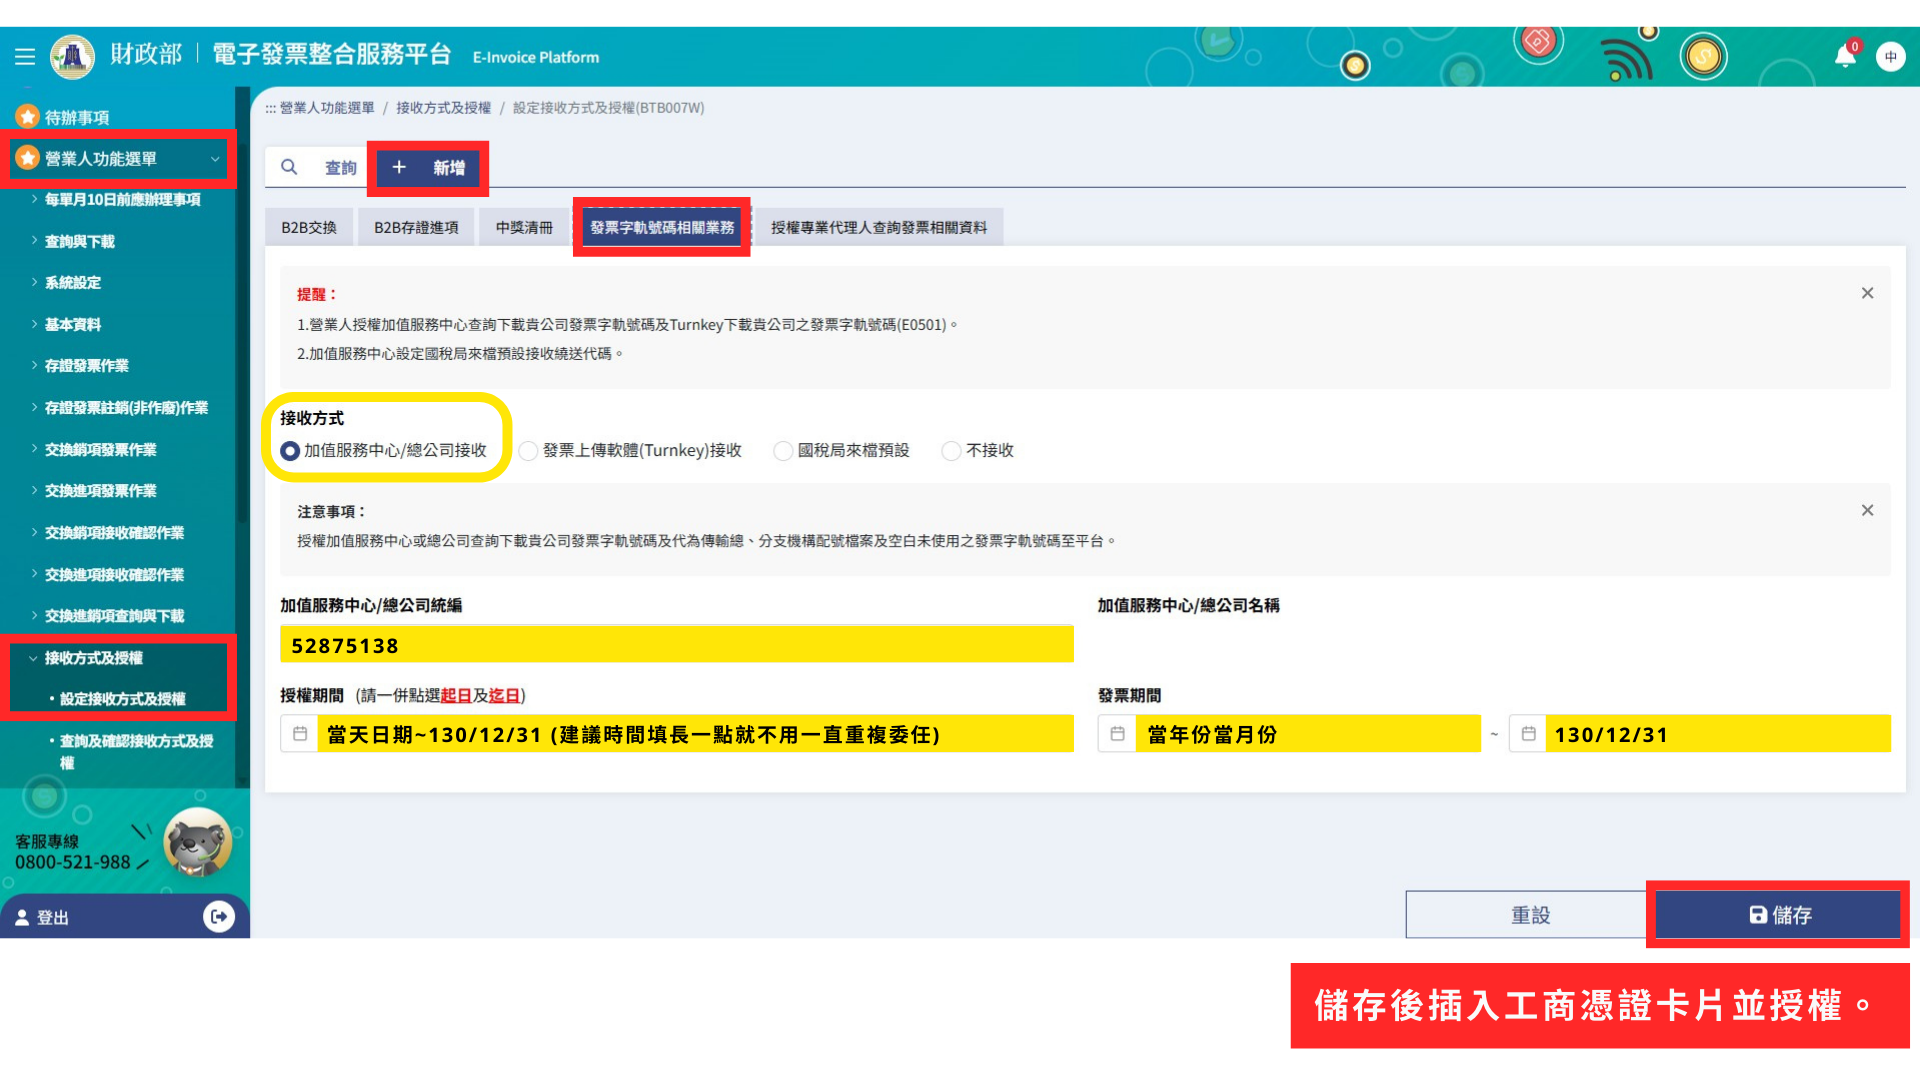Click the notification bell icon

coord(1844,57)
